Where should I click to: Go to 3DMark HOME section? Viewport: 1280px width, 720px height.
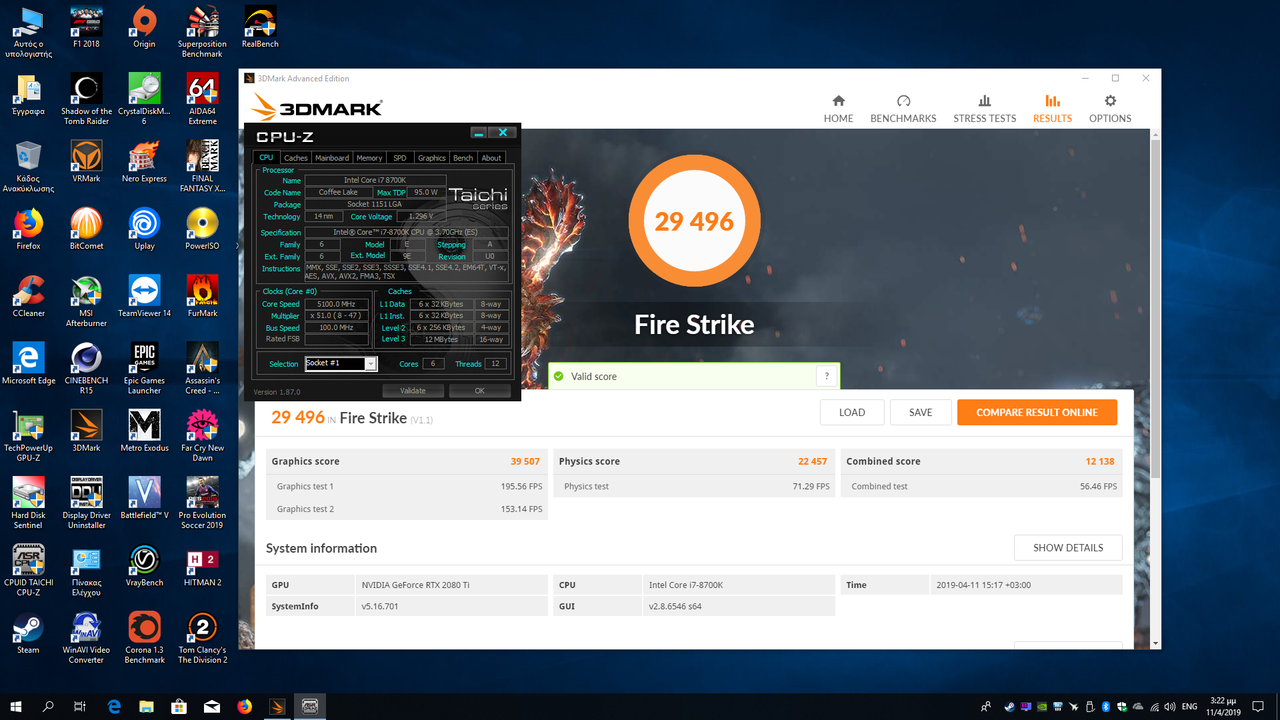[838, 109]
